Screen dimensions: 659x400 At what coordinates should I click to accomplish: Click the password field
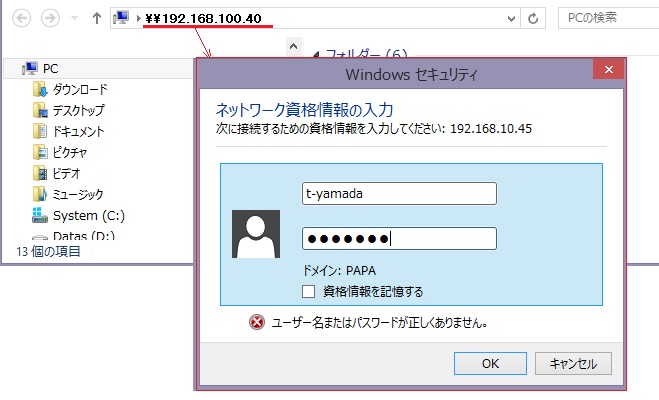pos(399,239)
